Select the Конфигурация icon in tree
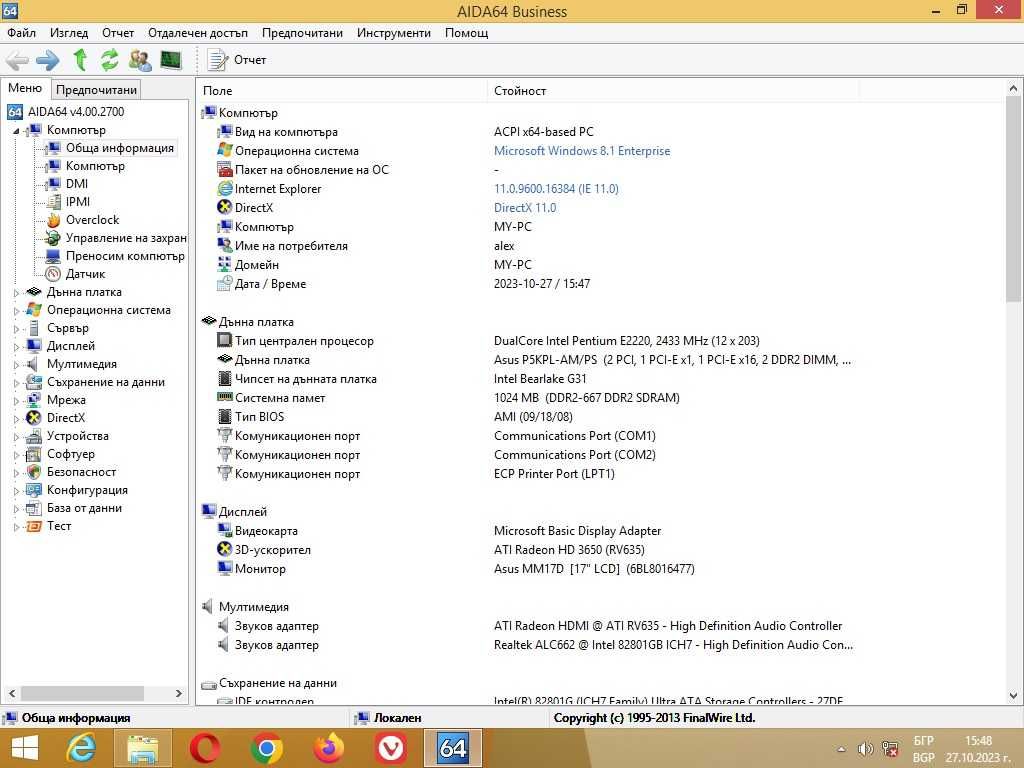Image resolution: width=1024 pixels, height=768 pixels. coord(34,490)
